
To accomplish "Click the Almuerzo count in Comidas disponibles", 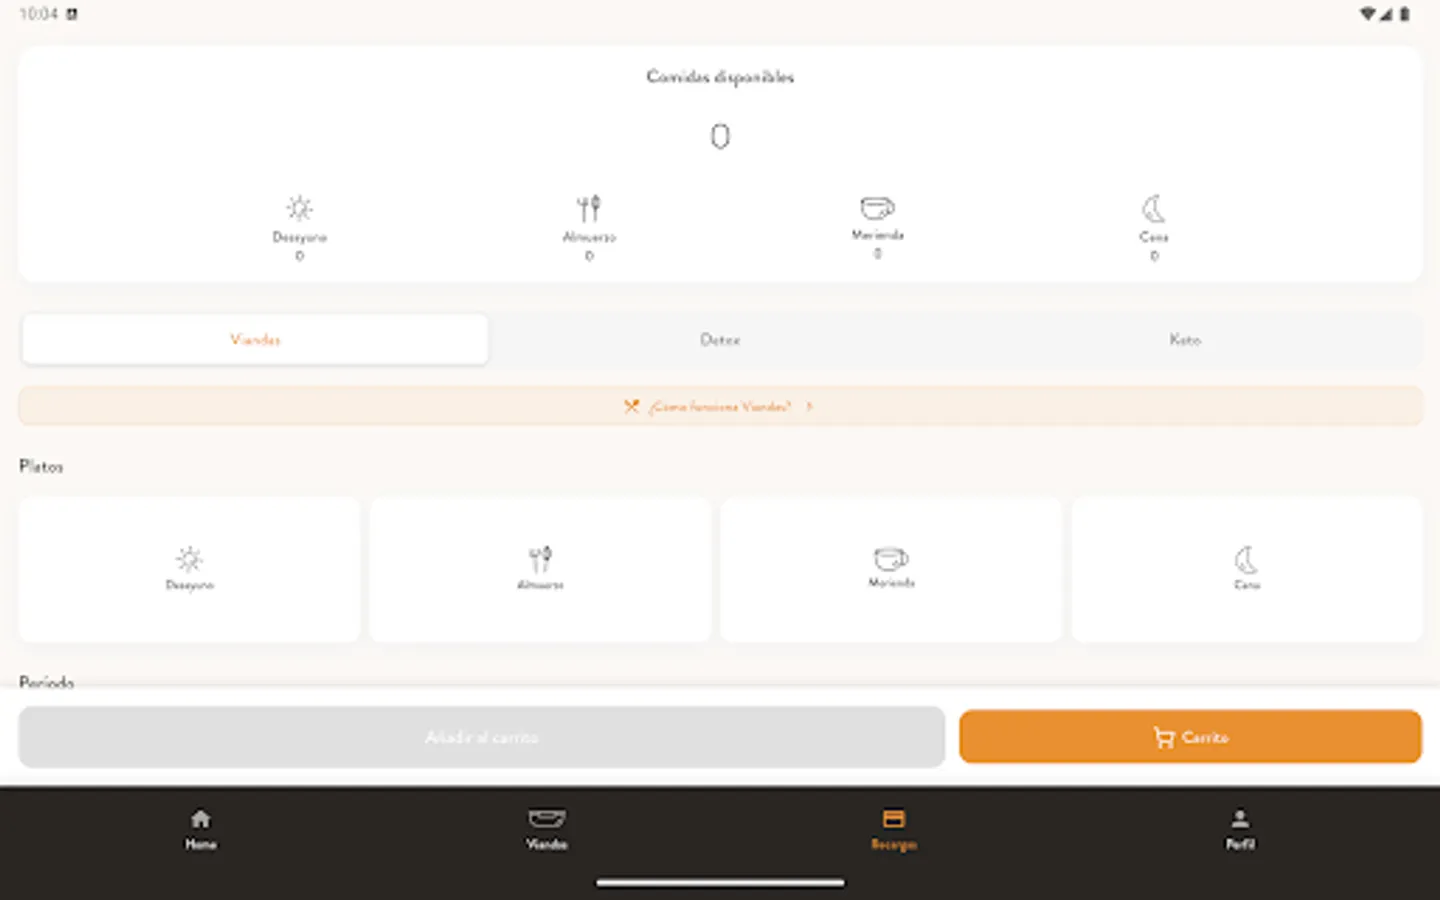I will (x=589, y=254).
